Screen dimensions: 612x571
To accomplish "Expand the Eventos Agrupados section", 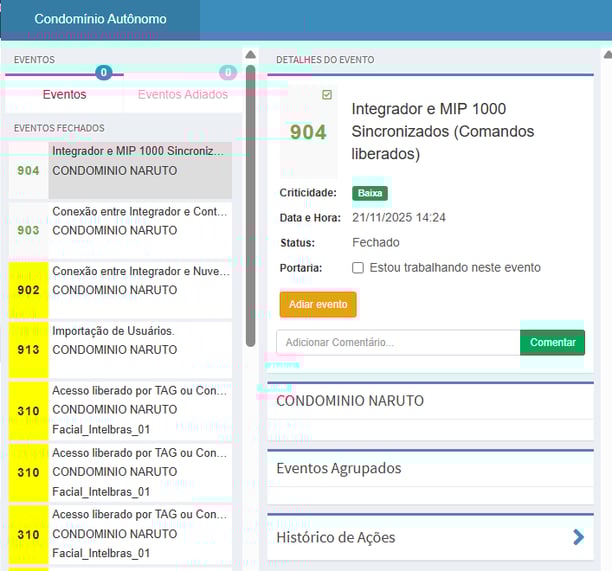I will [x=430, y=468].
